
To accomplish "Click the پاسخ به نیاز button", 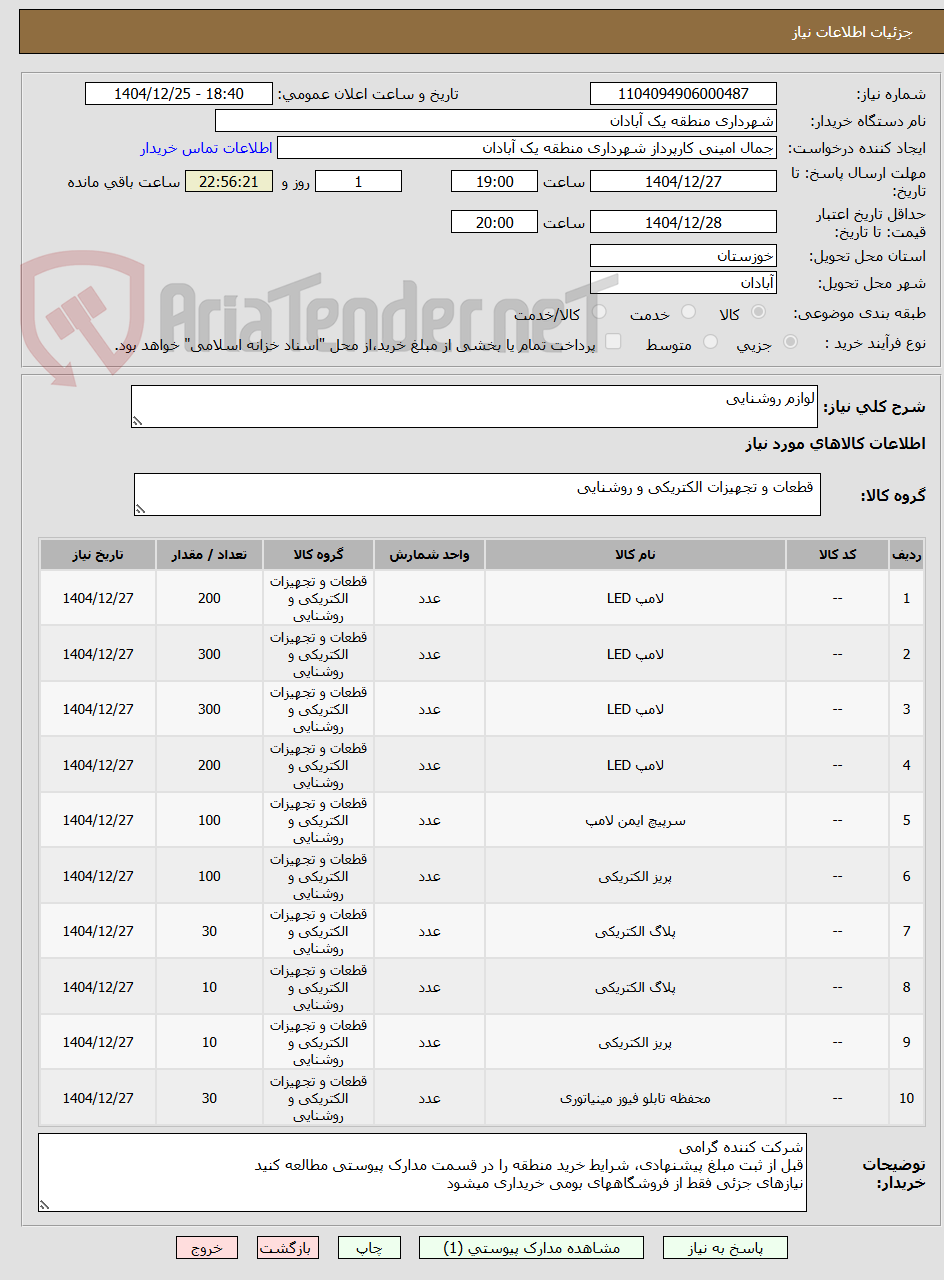I will click(x=725, y=1248).
